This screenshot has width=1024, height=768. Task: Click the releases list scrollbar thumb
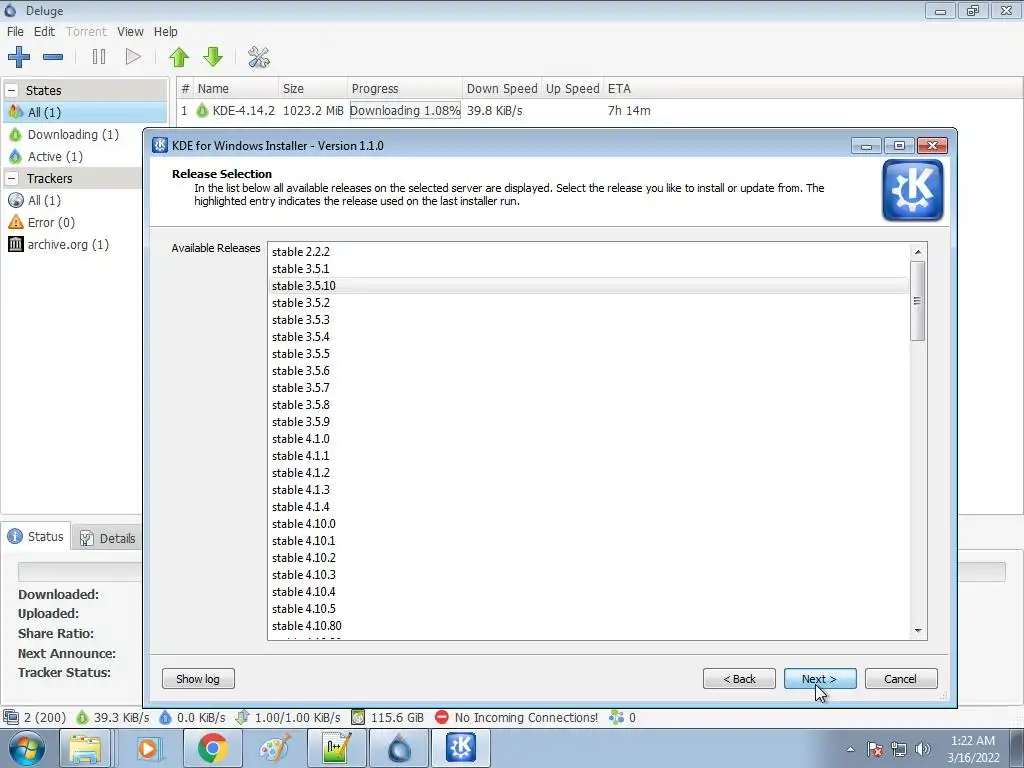click(918, 300)
